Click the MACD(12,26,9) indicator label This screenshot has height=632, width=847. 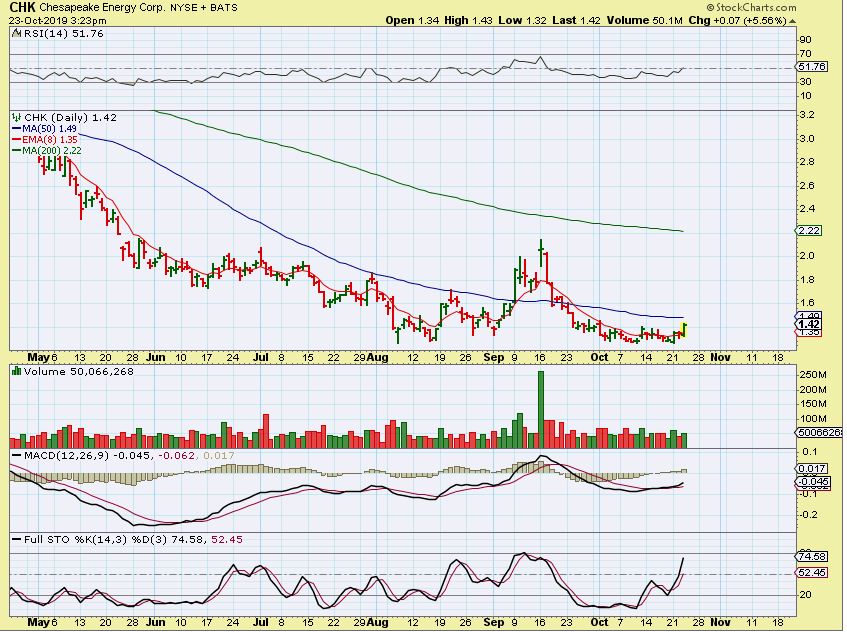(x=66, y=455)
